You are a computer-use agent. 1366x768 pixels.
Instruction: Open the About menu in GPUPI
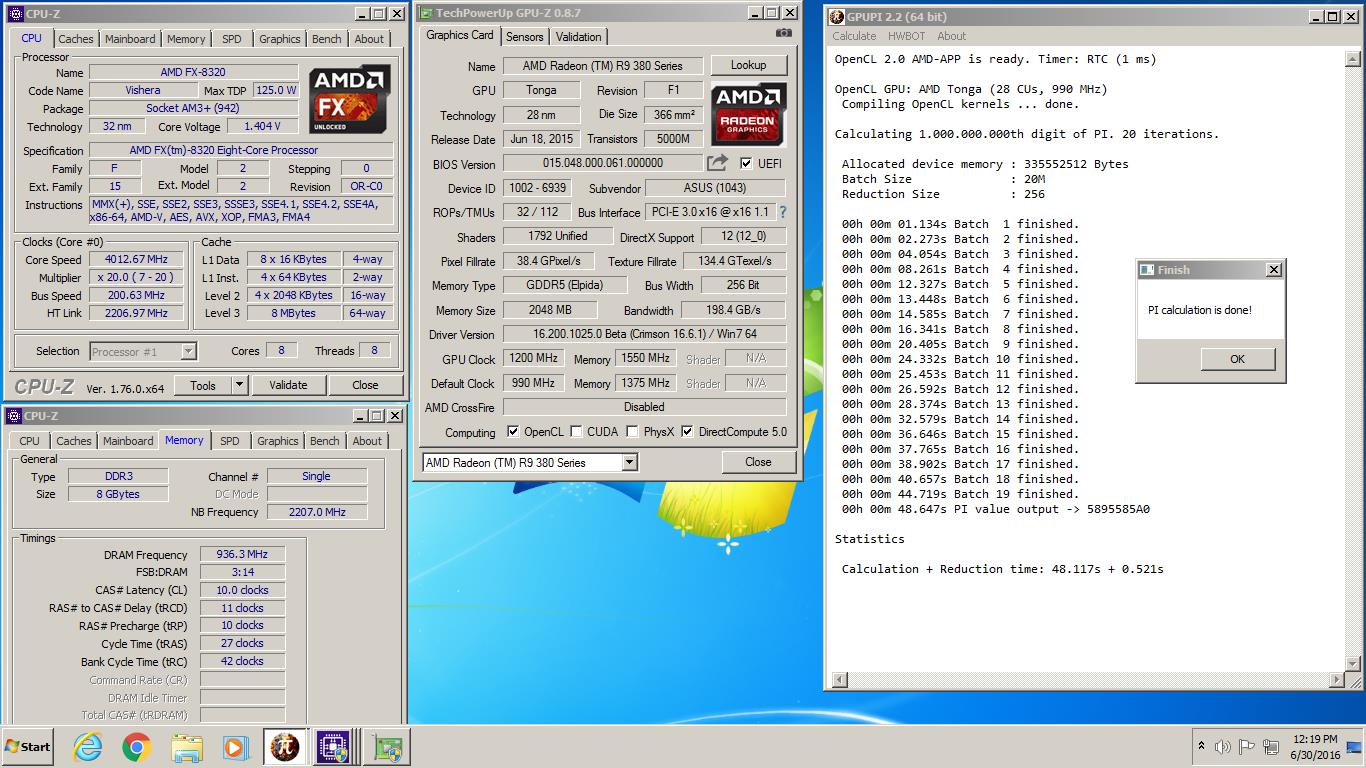tap(952, 36)
